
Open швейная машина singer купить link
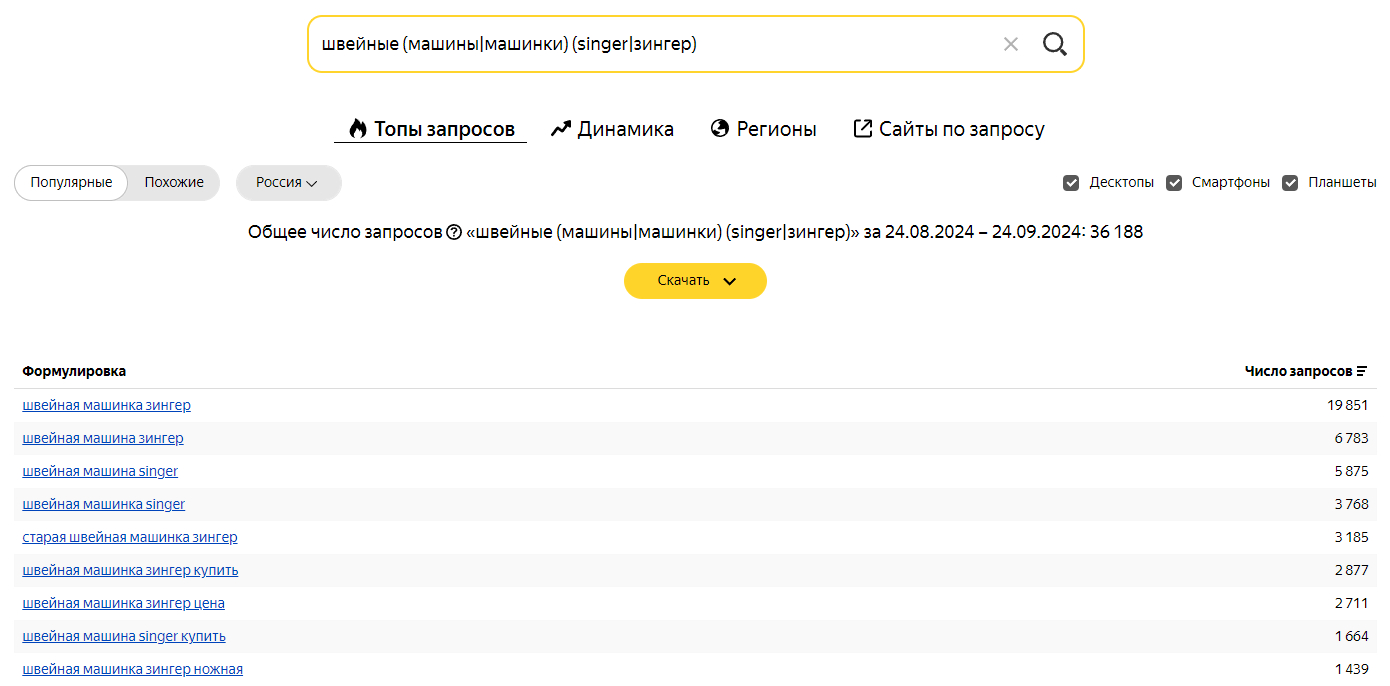(124, 636)
